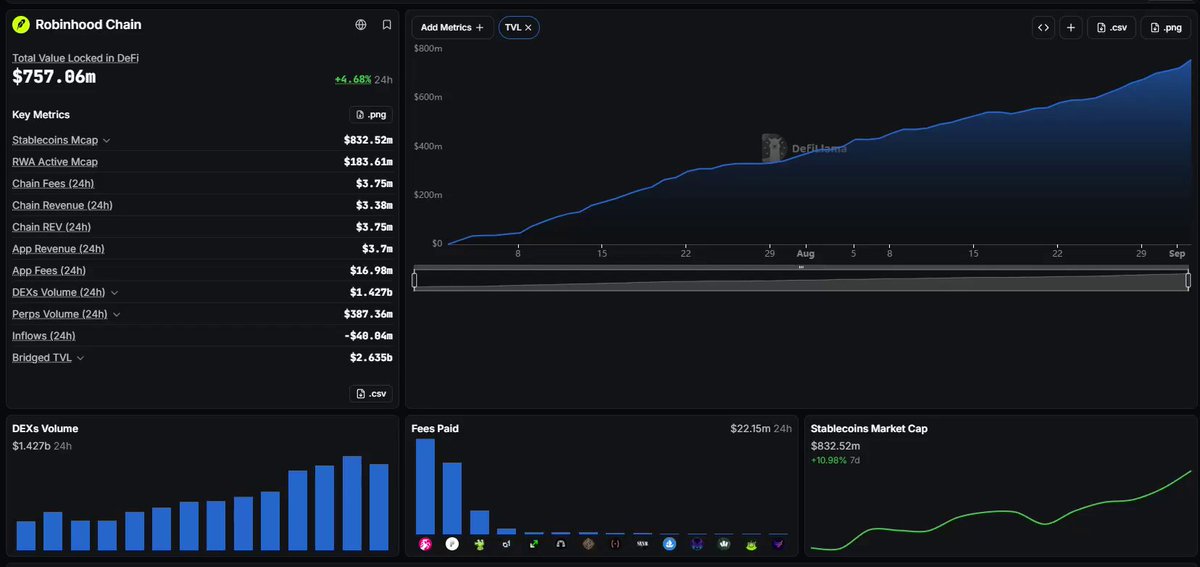Bookmark Robinhood Chain with the bookmark icon
Screen dimensions: 1200x567
[x=387, y=24]
